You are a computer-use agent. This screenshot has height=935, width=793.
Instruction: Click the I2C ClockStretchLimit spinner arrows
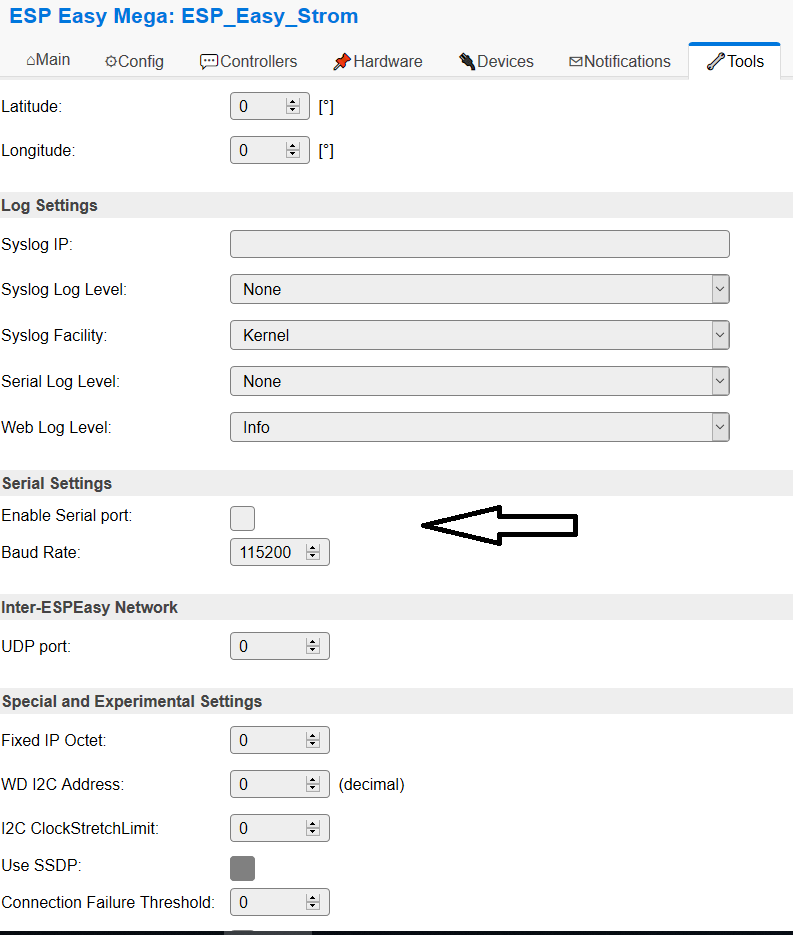tap(312, 828)
